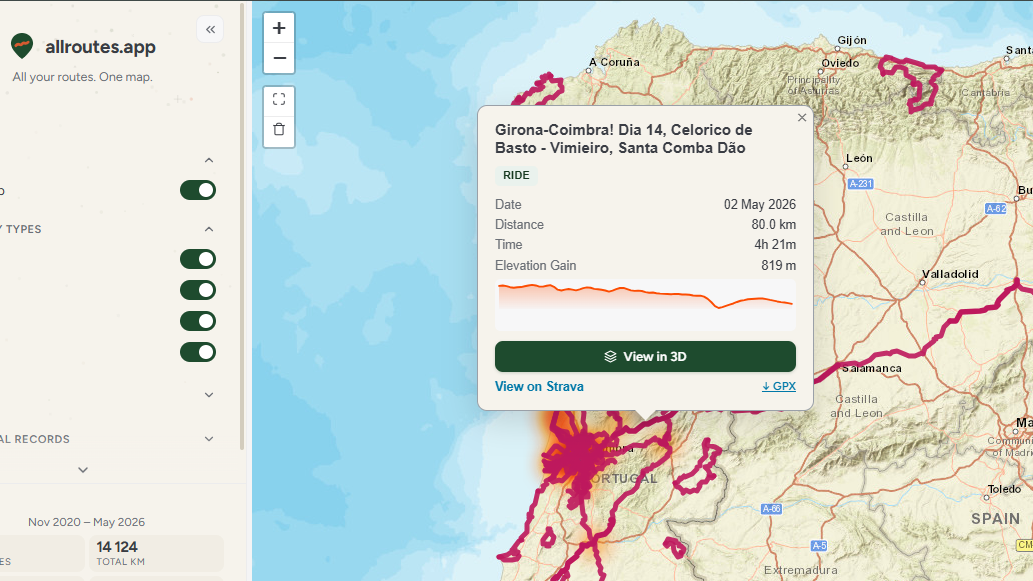Click the Oviedo label on map
This screenshot has width=1033, height=581.
[840, 63]
